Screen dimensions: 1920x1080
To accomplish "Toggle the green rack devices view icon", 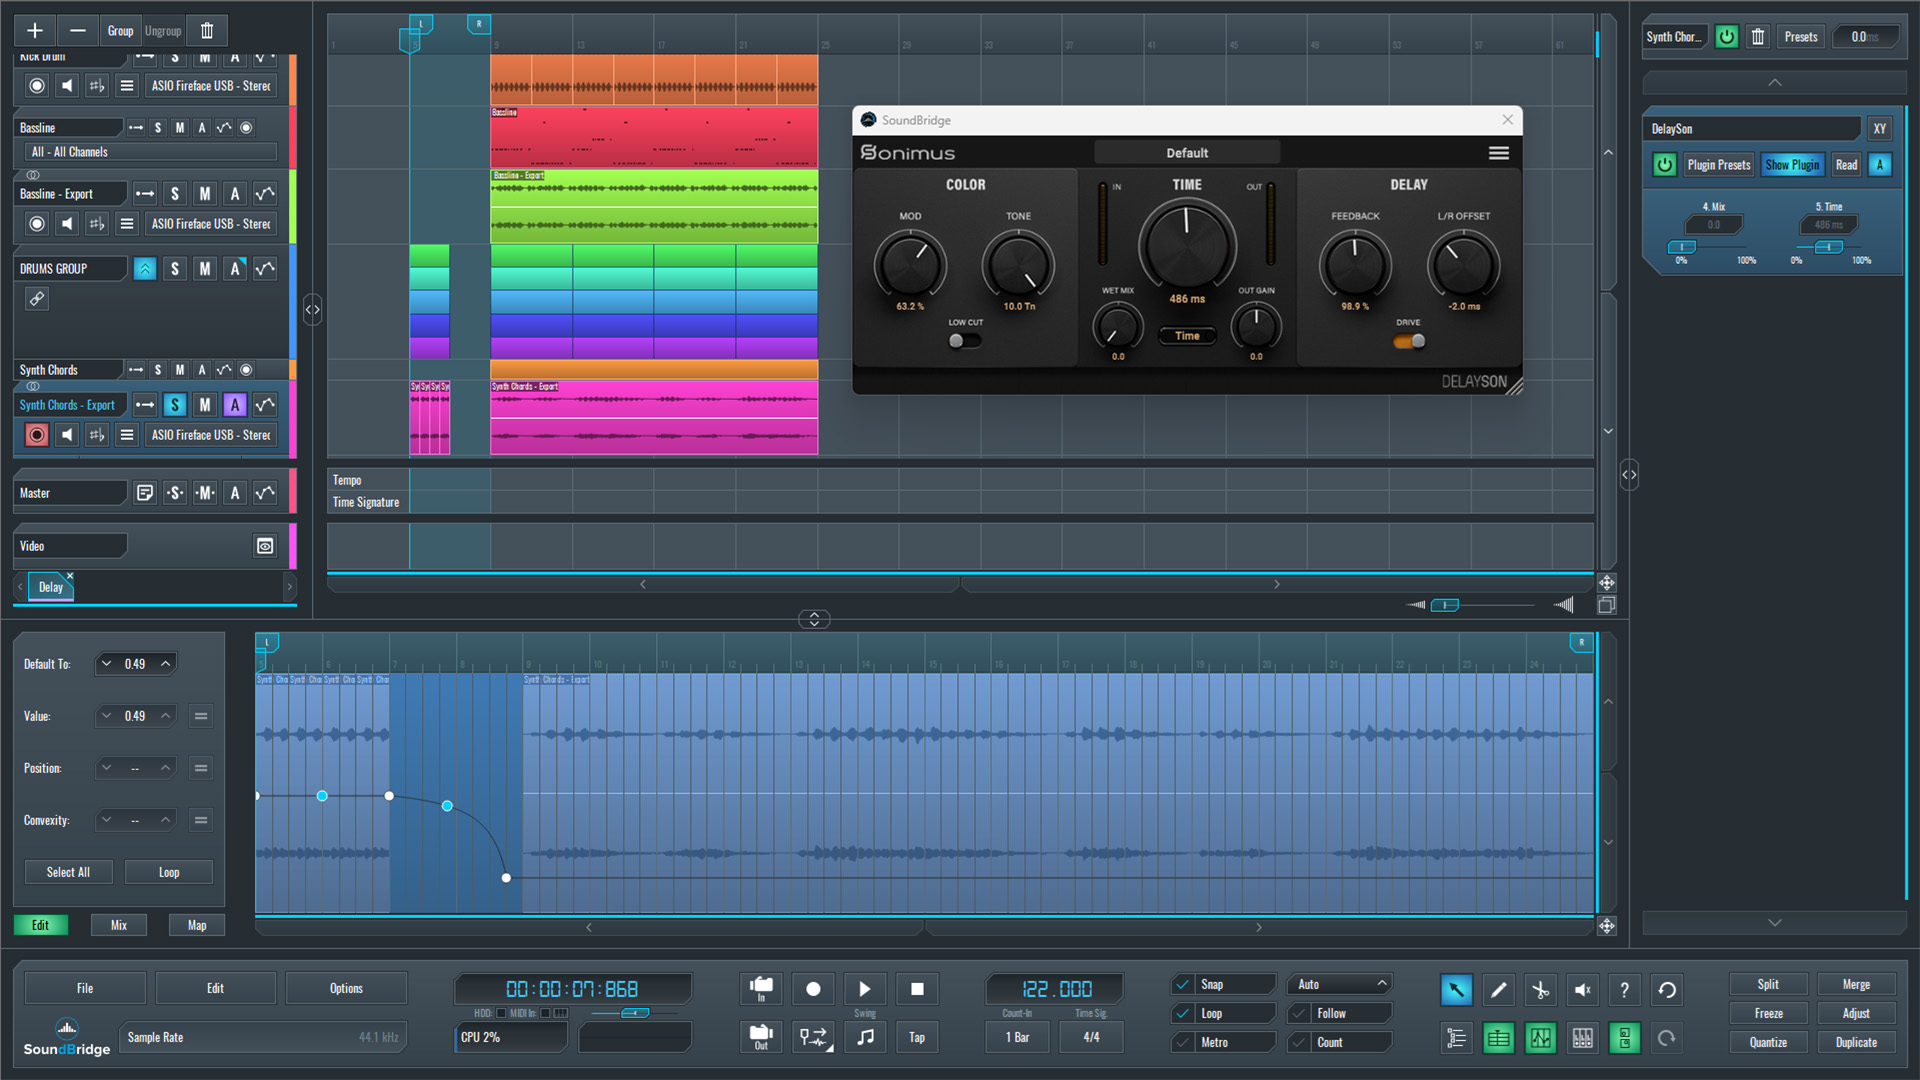I will coord(1624,1038).
